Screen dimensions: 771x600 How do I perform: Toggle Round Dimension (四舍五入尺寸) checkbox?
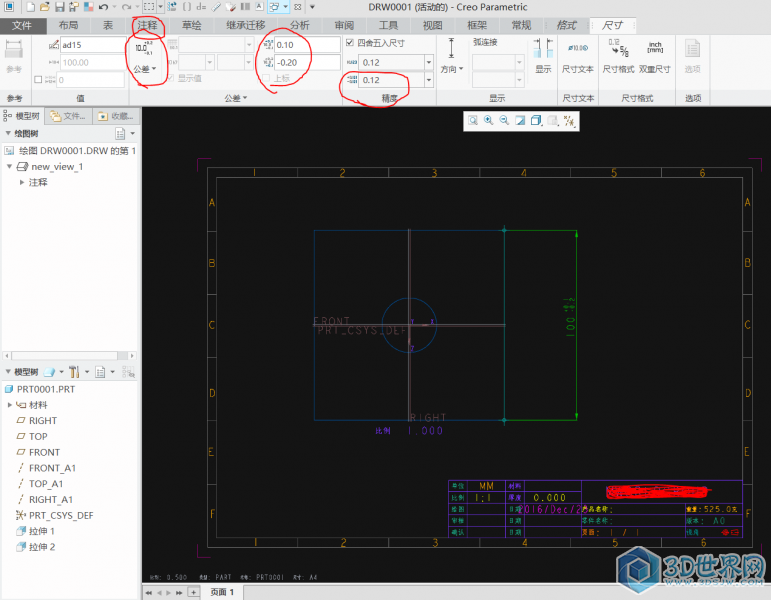(350, 42)
